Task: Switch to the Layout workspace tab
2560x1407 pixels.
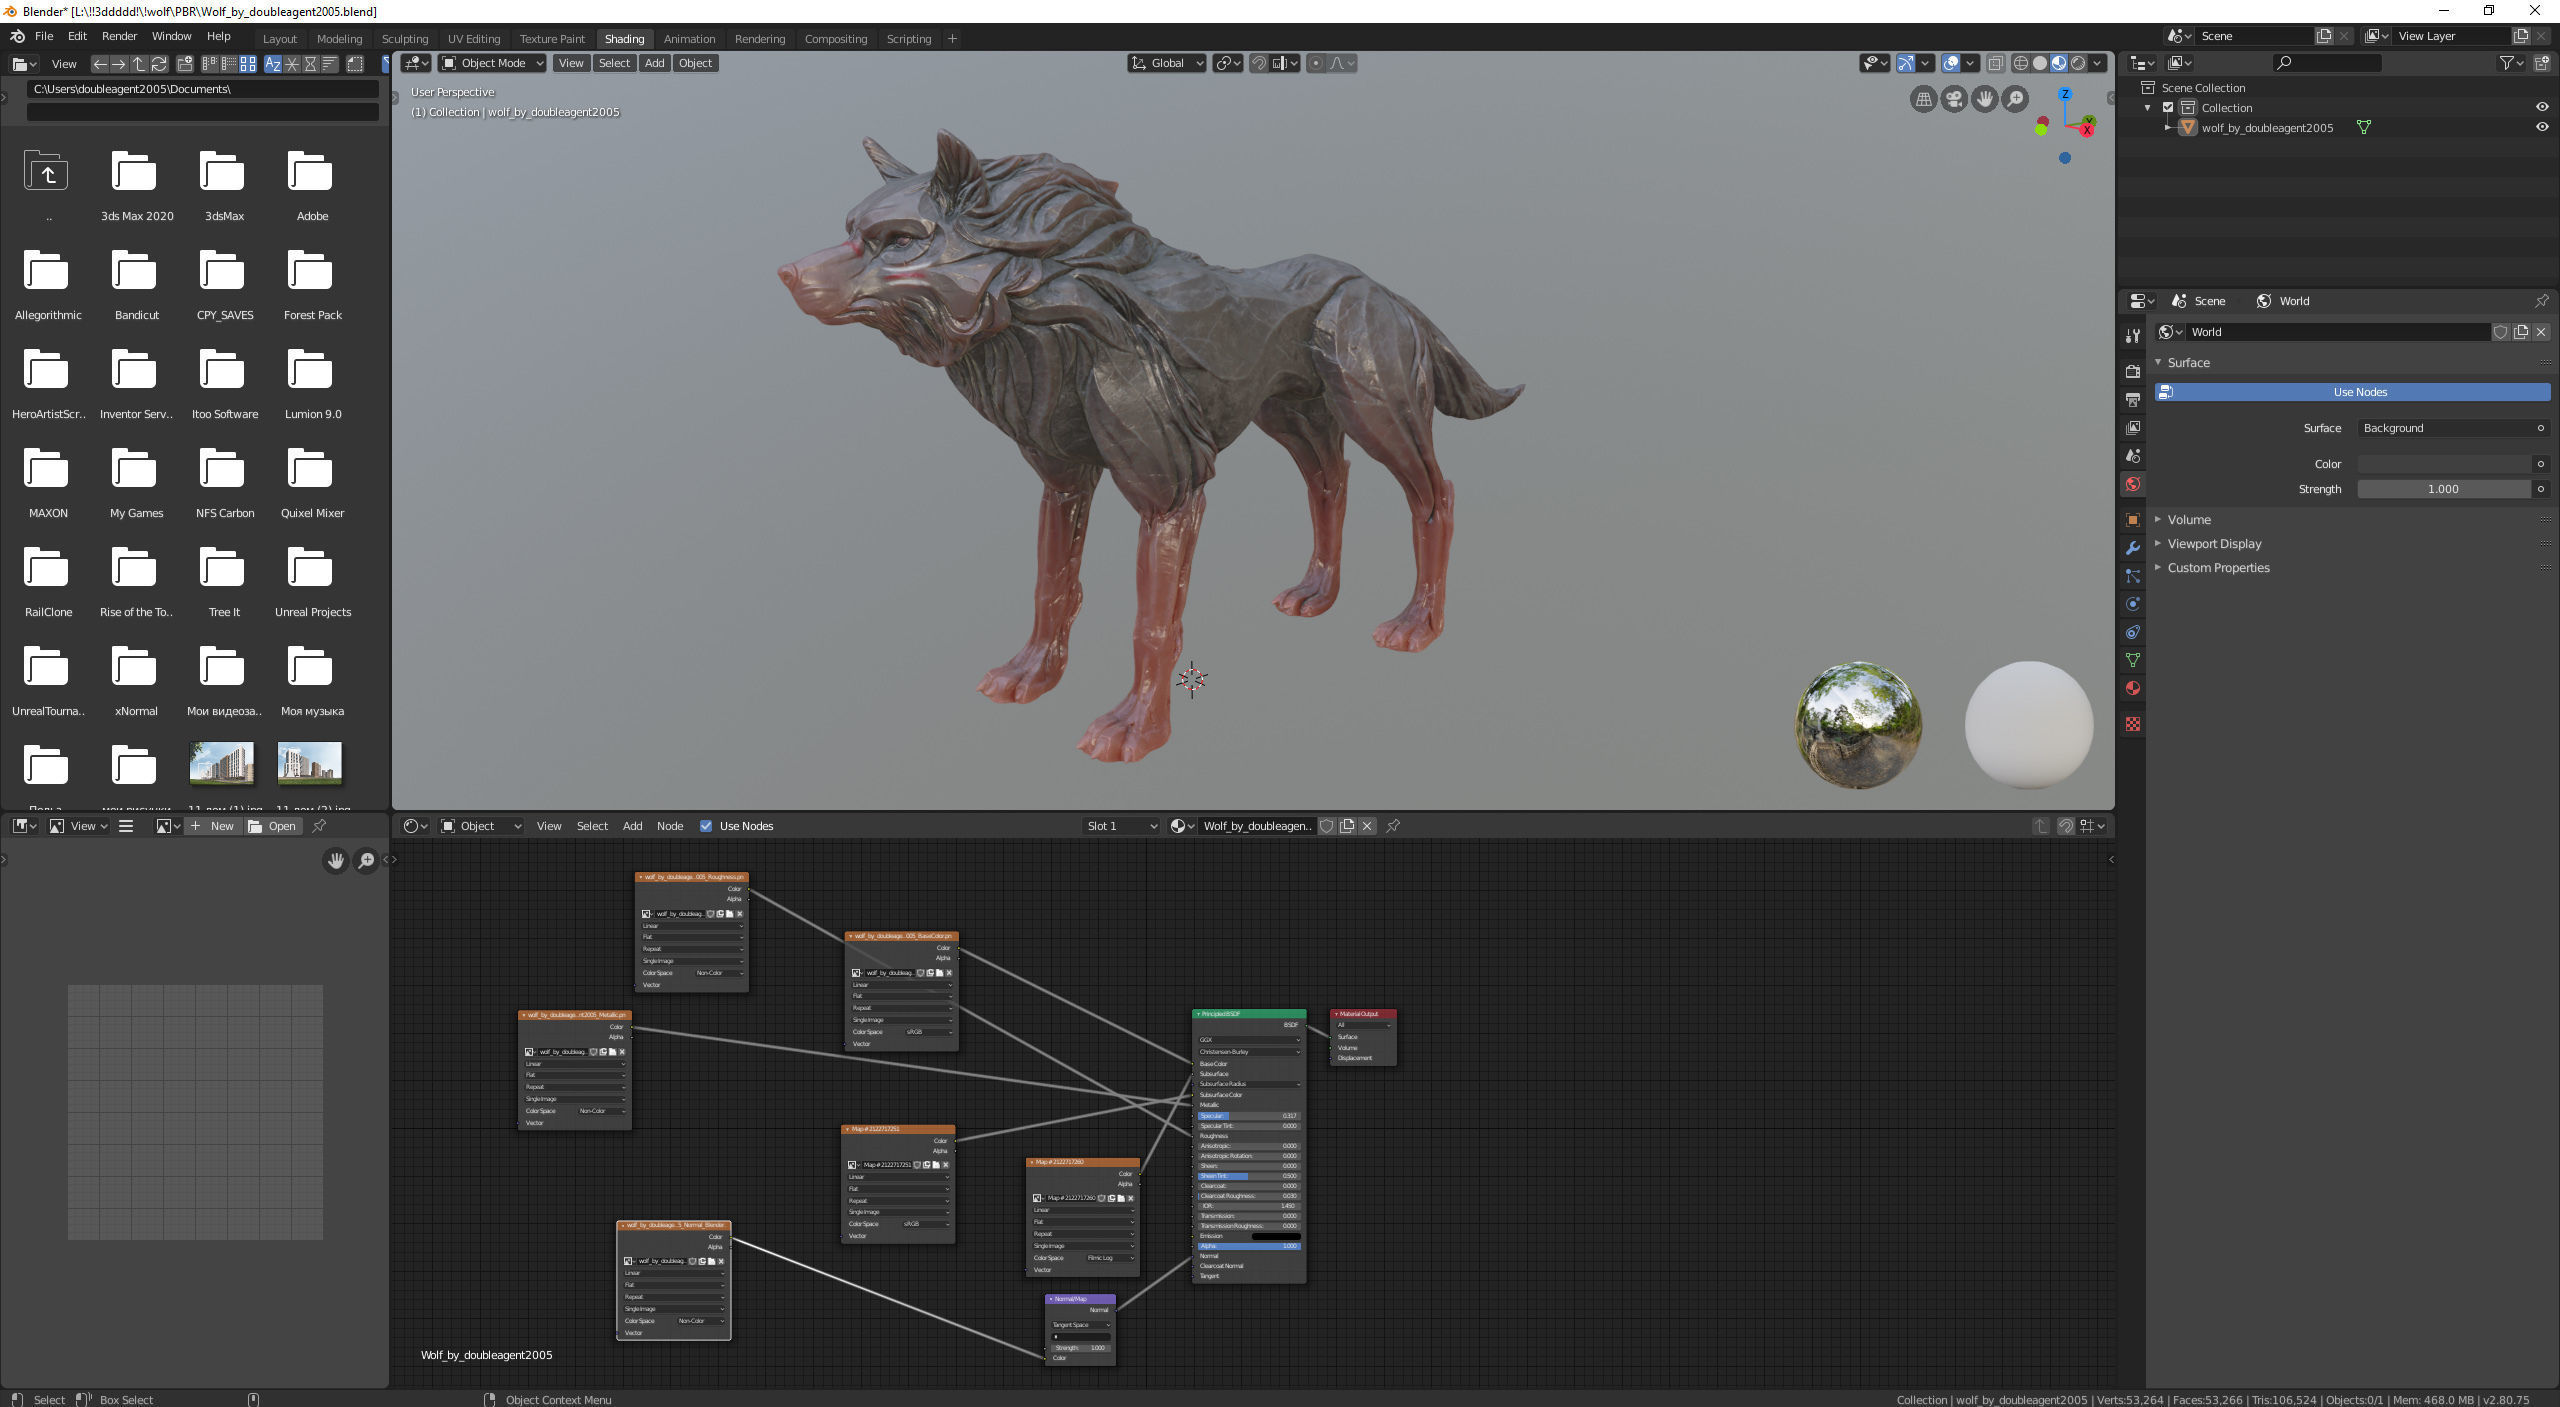Action: [x=280, y=39]
